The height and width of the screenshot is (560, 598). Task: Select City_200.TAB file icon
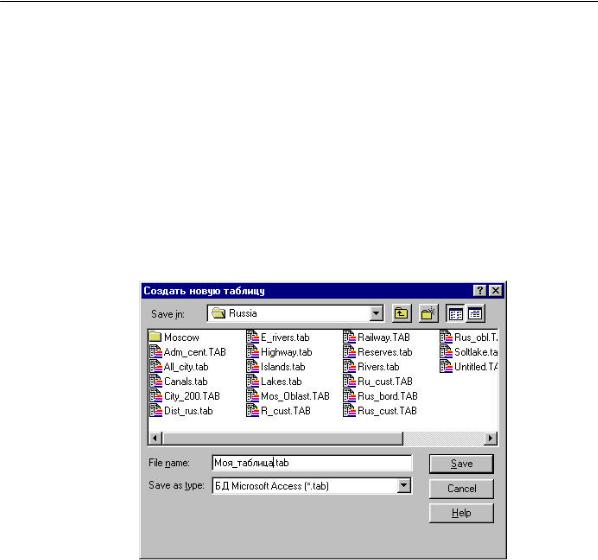pos(155,396)
